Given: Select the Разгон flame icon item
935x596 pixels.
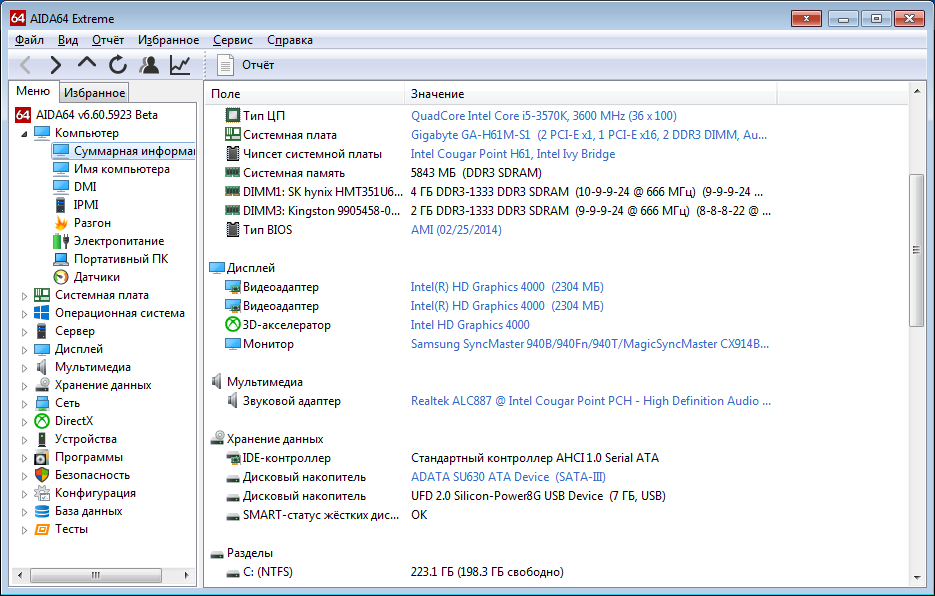Looking at the screenshot, I should pos(91,223).
